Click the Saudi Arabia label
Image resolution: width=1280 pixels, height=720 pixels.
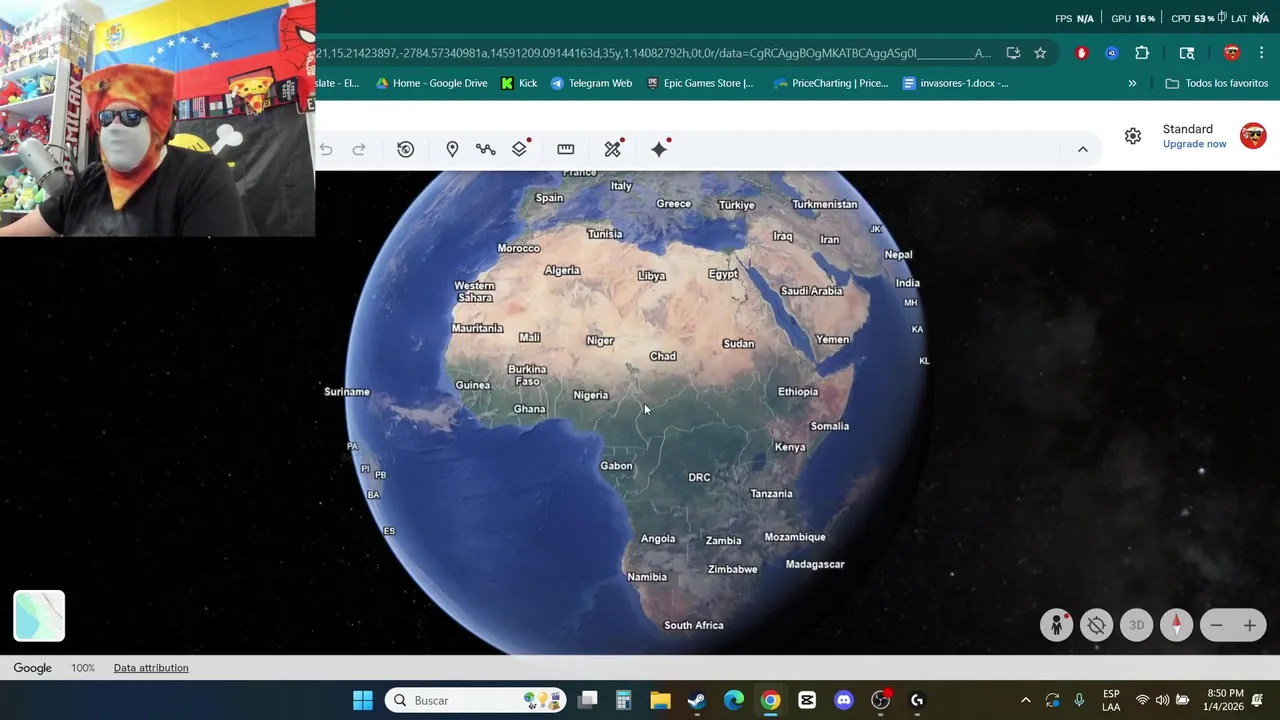[x=811, y=291]
